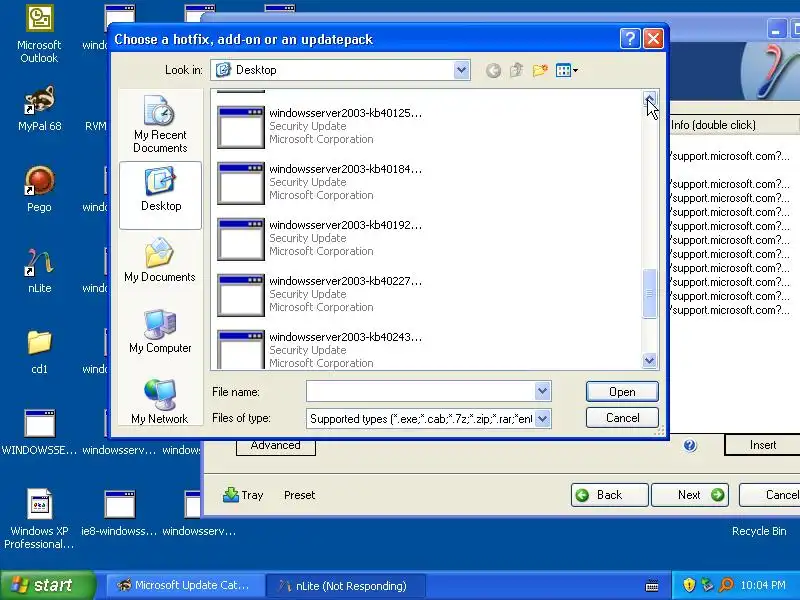This screenshot has width=800, height=600.
Task: Click the on-screen keyboard taskbar icon
Action: pyautogui.click(x=652, y=585)
